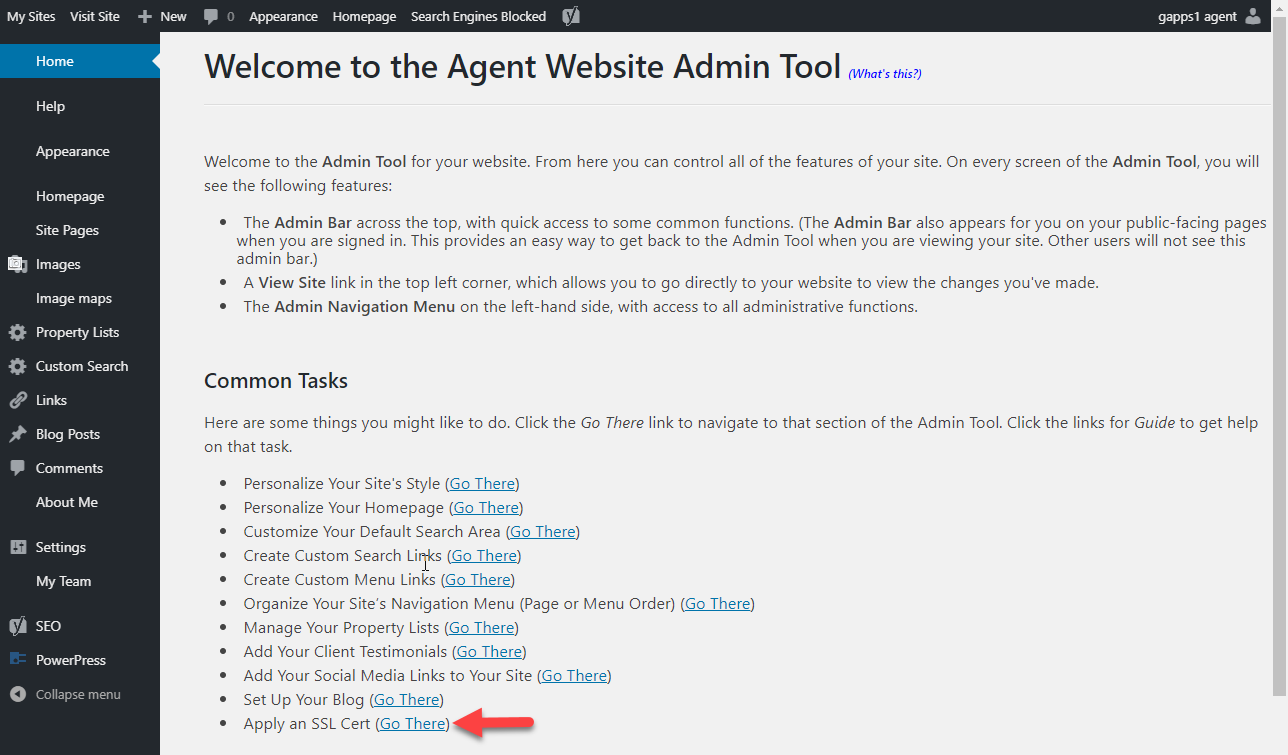Click the Property Lists gear icon
Image resolution: width=1288 pixels, height=755 pixels.
pyautogui.click(x=17, y=332)
